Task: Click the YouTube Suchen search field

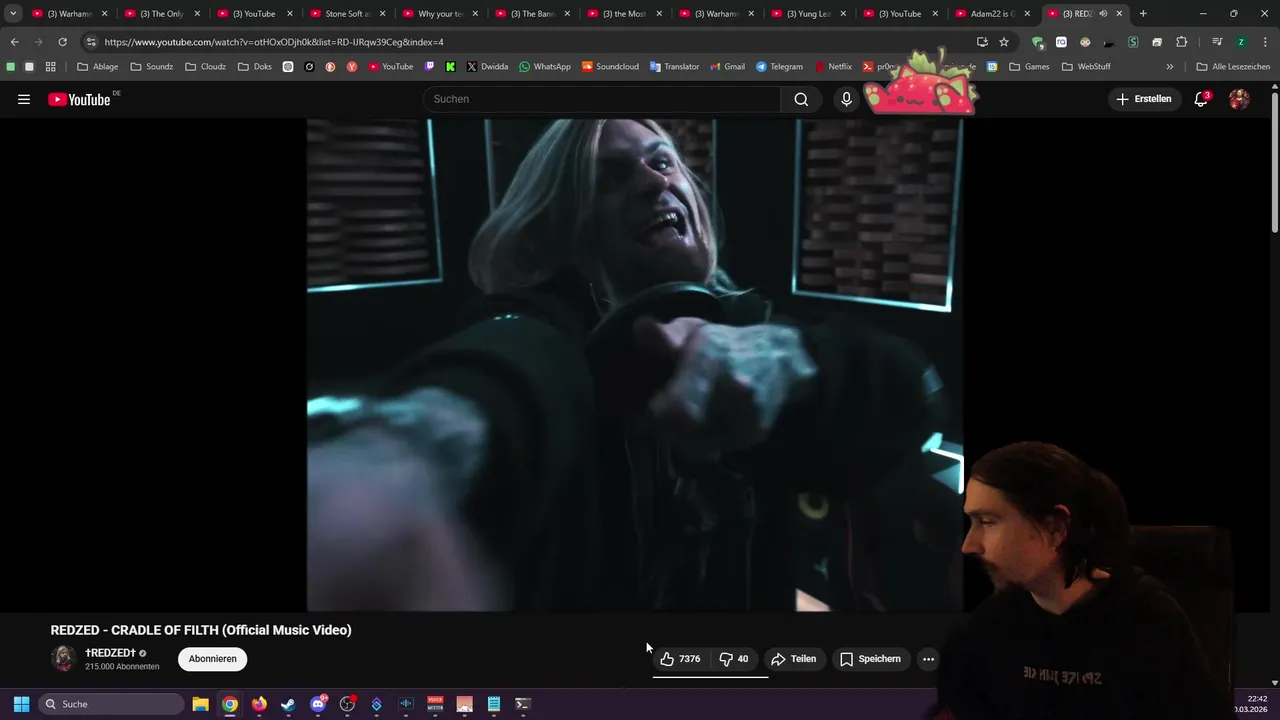Action: 602,99
